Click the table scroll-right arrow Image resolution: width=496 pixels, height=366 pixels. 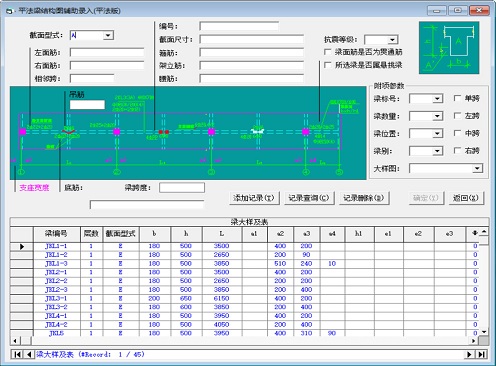(473, 341)
